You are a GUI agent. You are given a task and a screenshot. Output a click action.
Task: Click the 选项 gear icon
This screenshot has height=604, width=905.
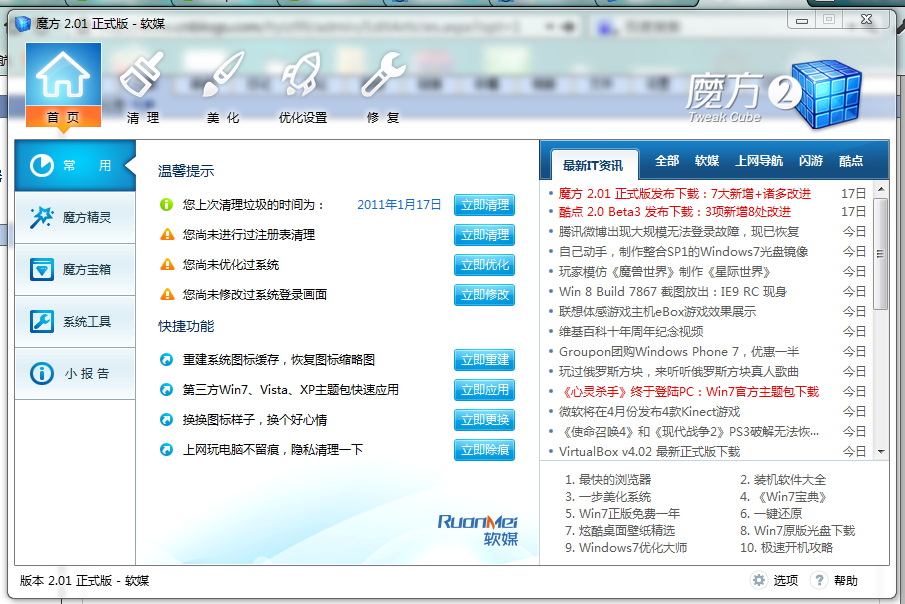point(758,580)
